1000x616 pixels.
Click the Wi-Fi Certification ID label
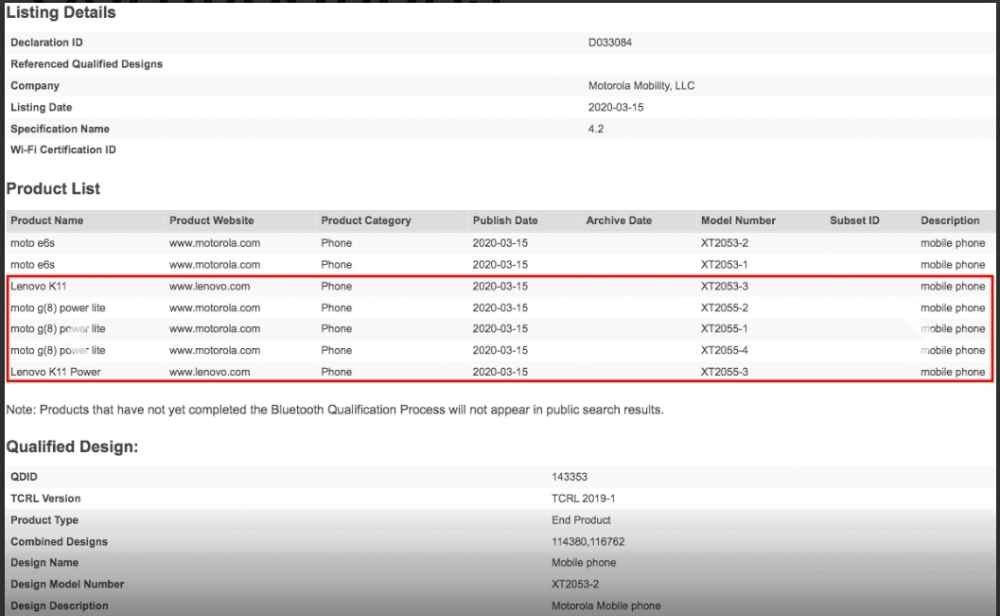(63, 150)
